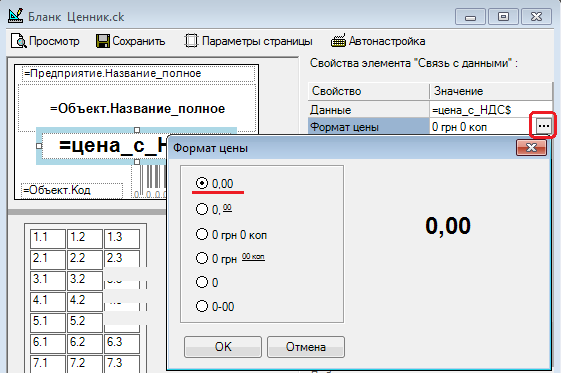The height and width of the screenshot is (373, 561).
Task: Open the Формат цены ellipsis button
Action: click(x=543, y=126)
